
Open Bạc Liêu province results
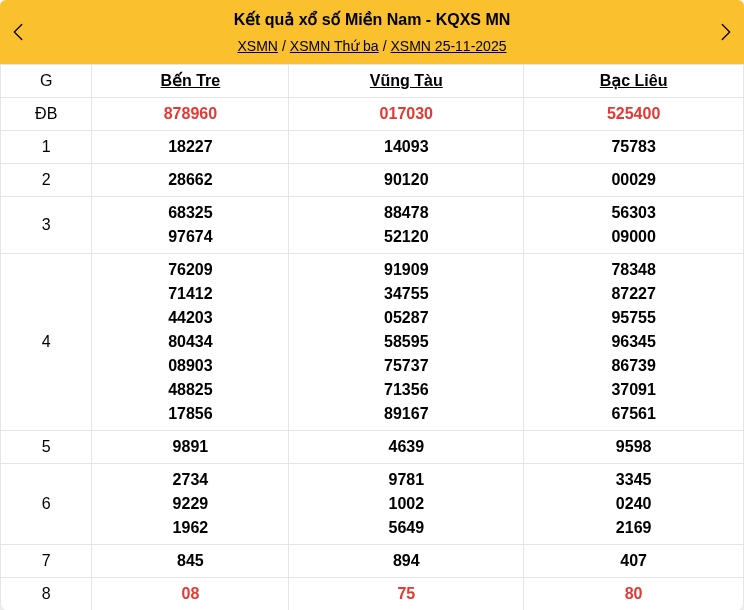pyautogui.click(x=633, y=81)
